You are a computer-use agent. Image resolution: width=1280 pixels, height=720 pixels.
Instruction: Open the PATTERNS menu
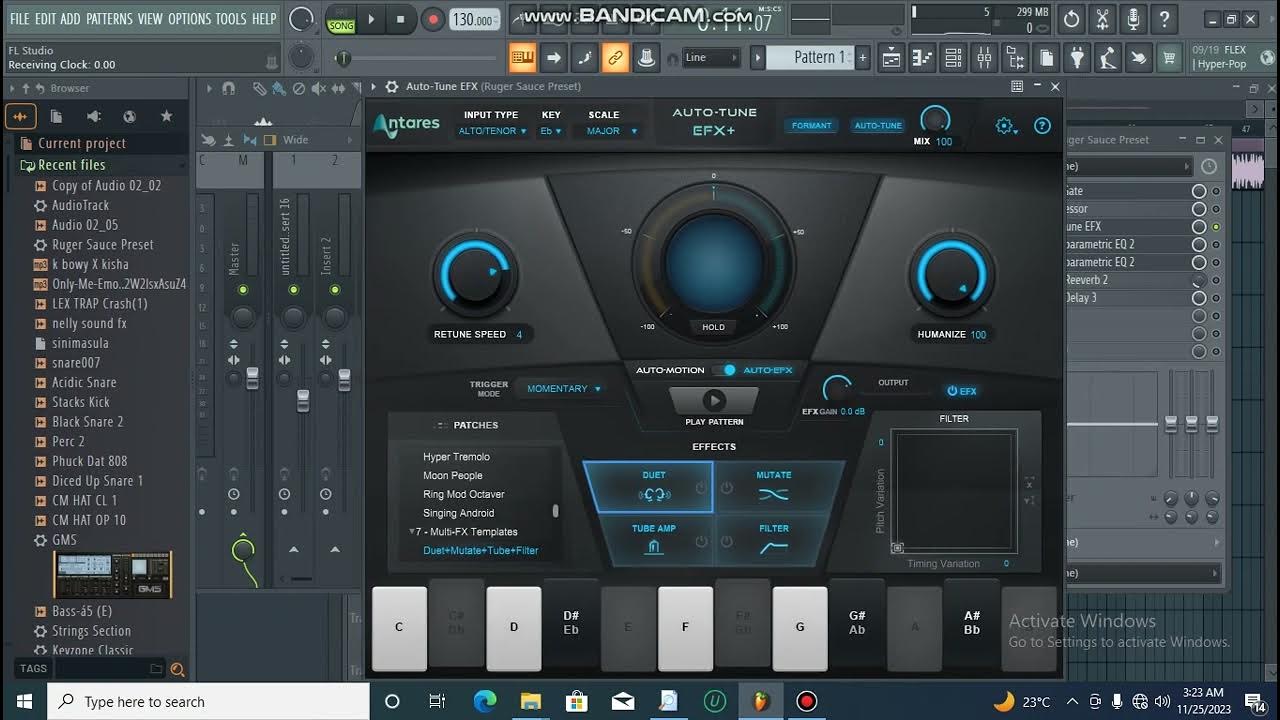(x=109, y=19)
